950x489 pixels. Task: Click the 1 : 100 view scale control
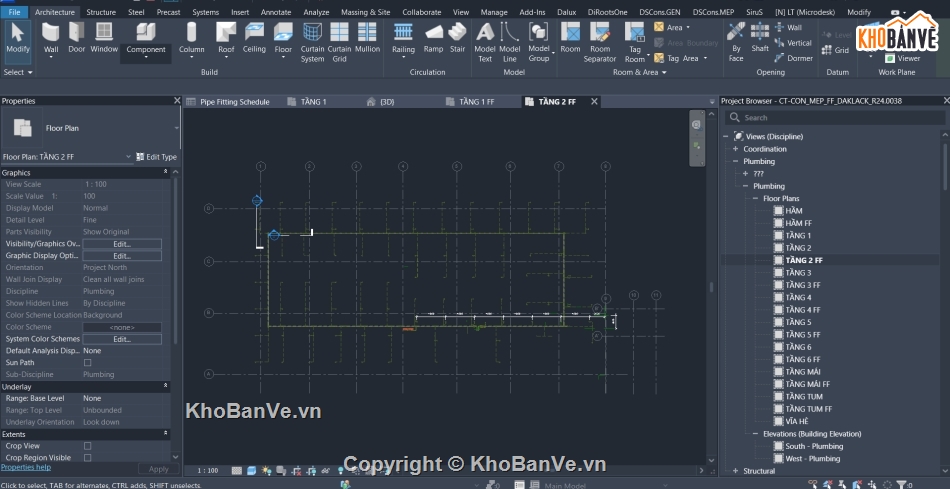(208, 470)
